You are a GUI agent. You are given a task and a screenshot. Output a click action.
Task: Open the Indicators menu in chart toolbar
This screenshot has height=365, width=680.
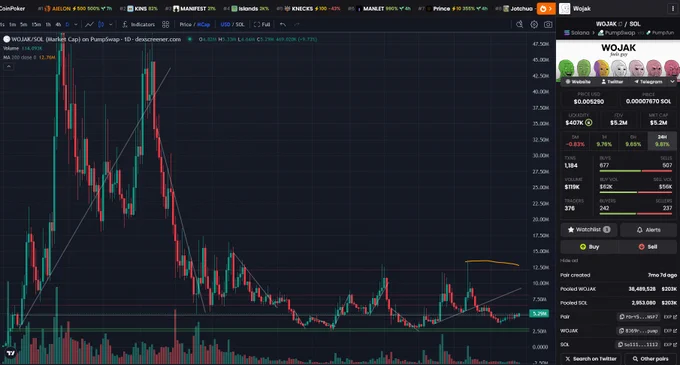138,24
